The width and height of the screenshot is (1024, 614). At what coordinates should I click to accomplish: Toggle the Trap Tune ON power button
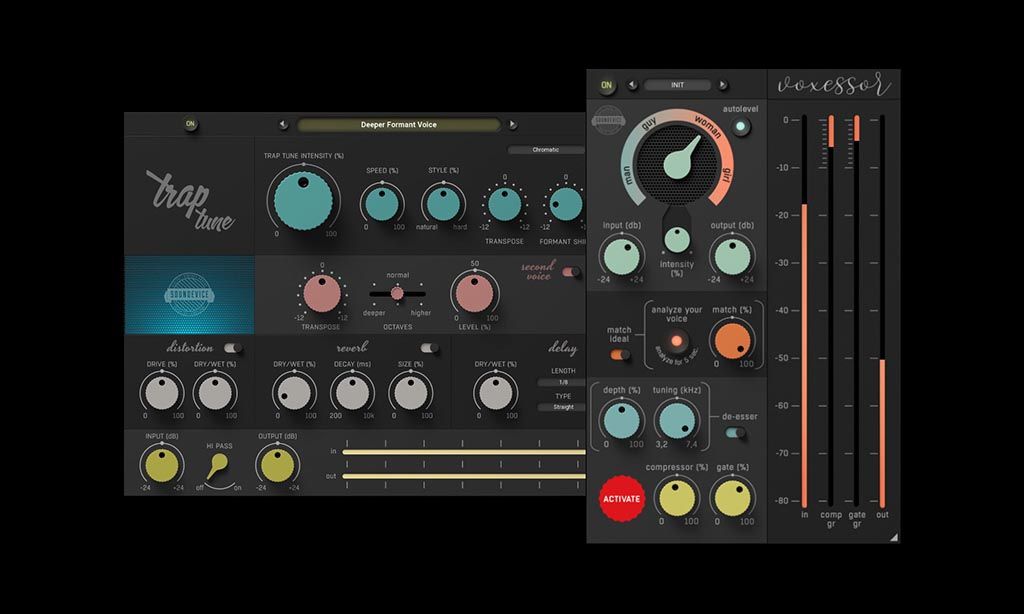(190, 123)
